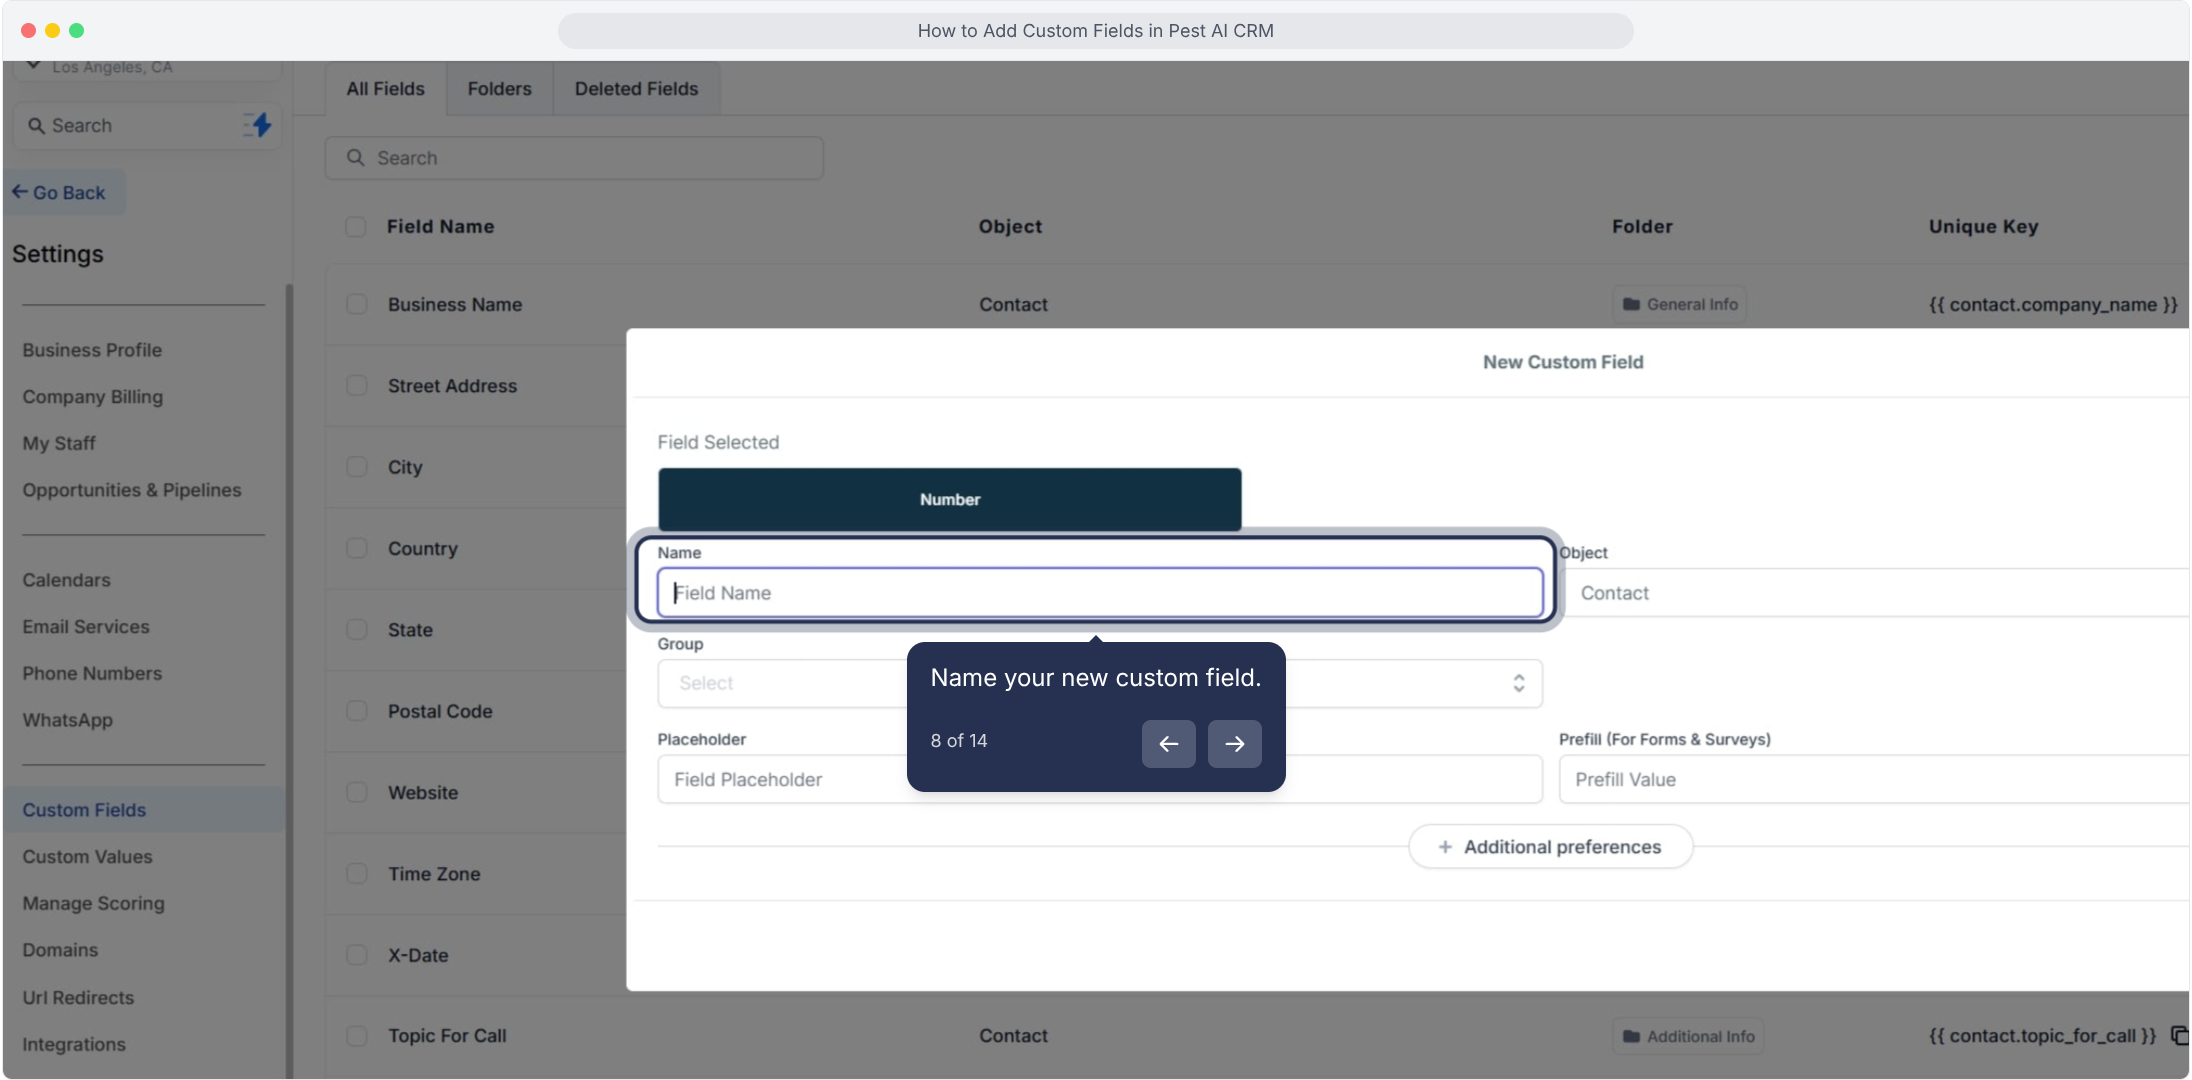Click the contact.company_name unique key

click(2053, 304)
